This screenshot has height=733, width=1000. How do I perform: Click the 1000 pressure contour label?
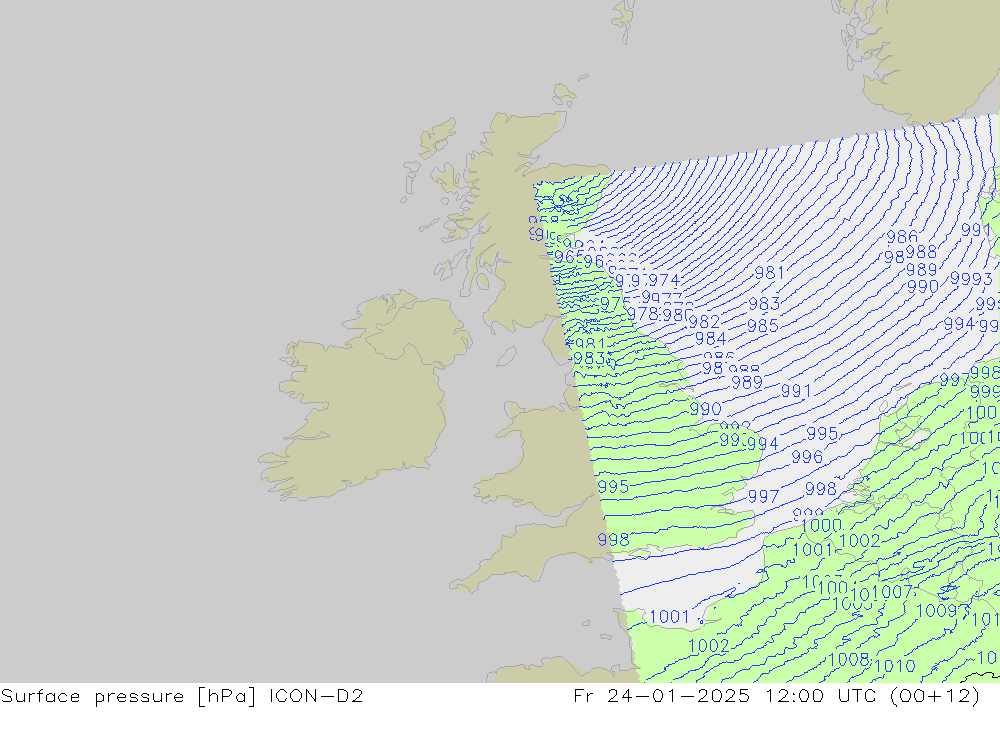point(821,526)
